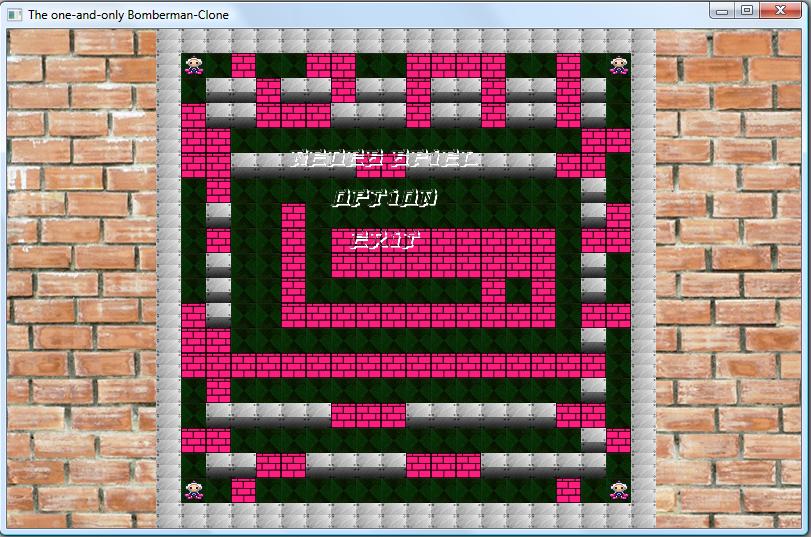Click the top-right Bomberman character
The image size is (811, 537).
[x=619, y=66]
